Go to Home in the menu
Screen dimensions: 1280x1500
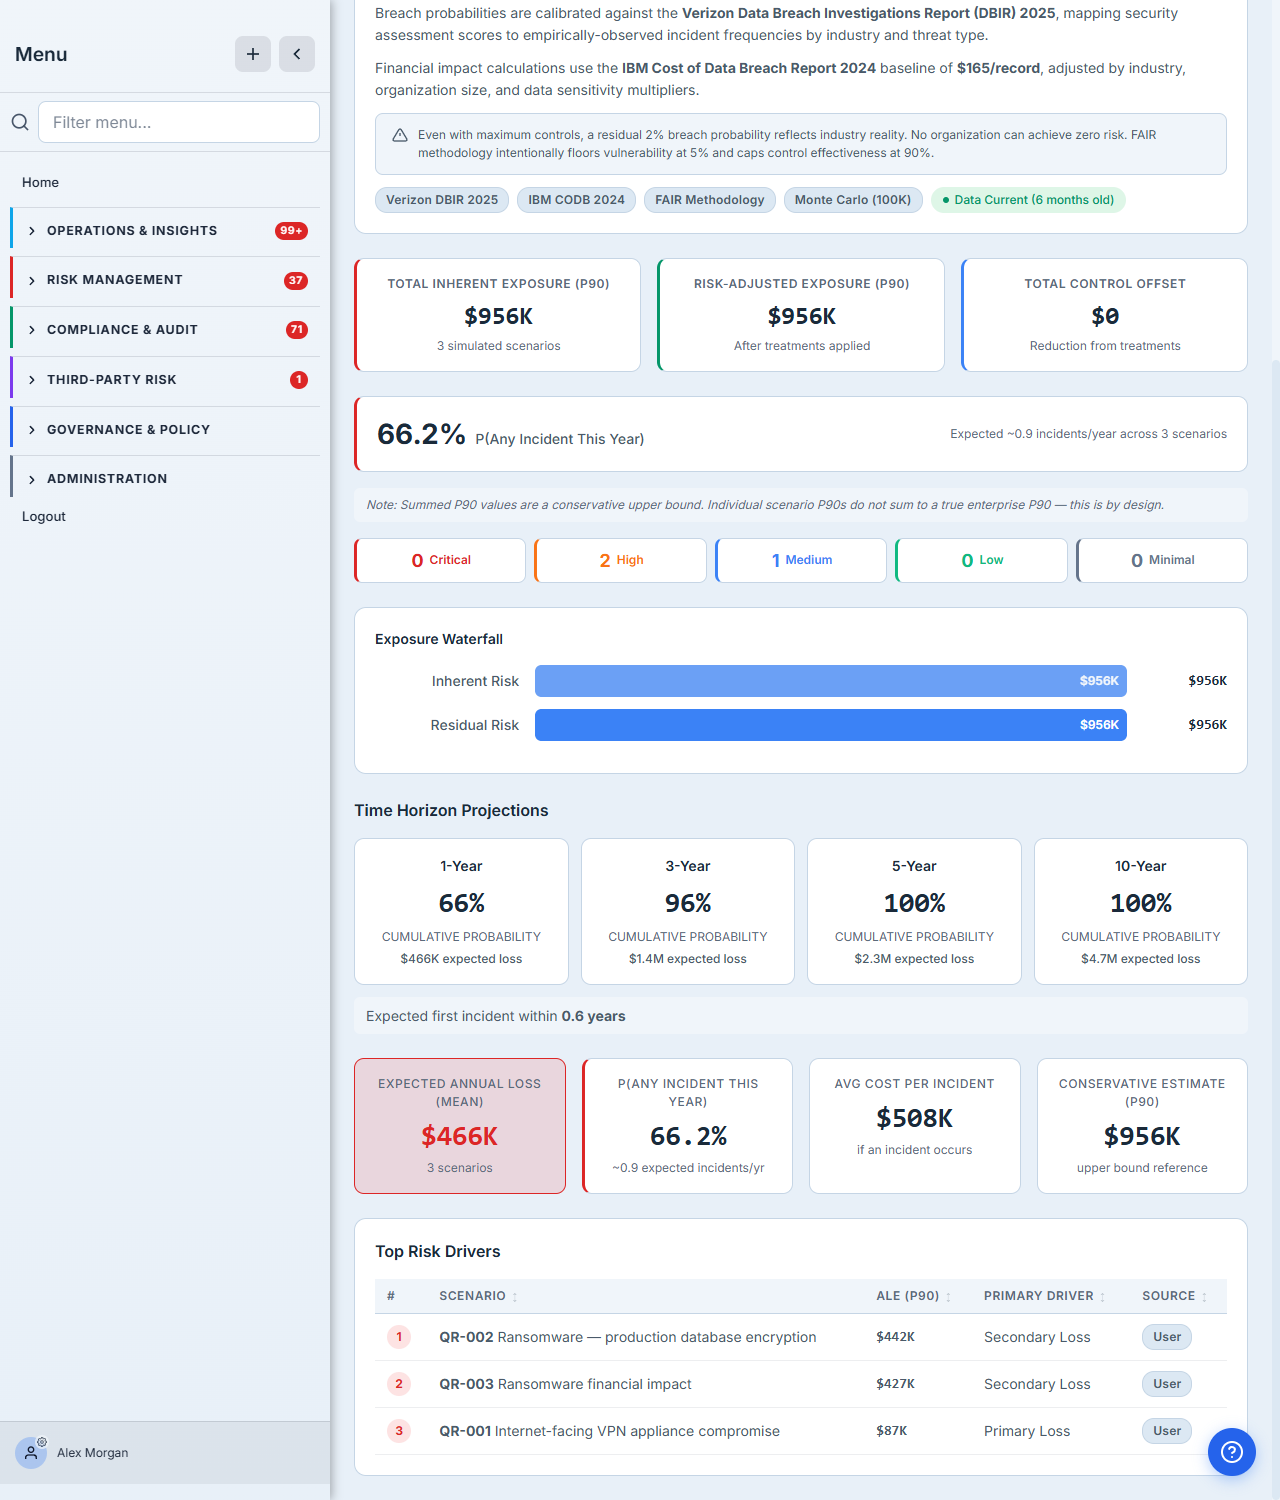(40, 182)
